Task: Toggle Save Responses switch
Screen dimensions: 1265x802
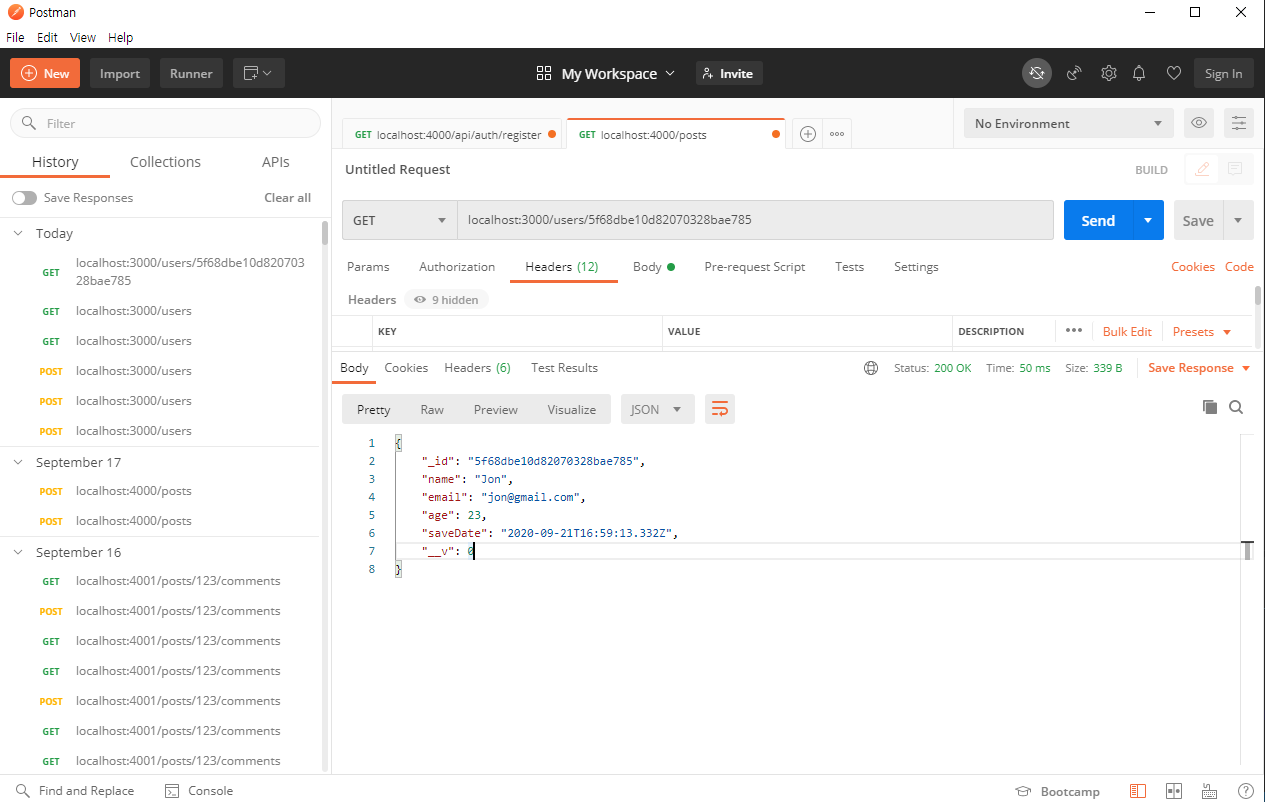Action: coord(24,198)
